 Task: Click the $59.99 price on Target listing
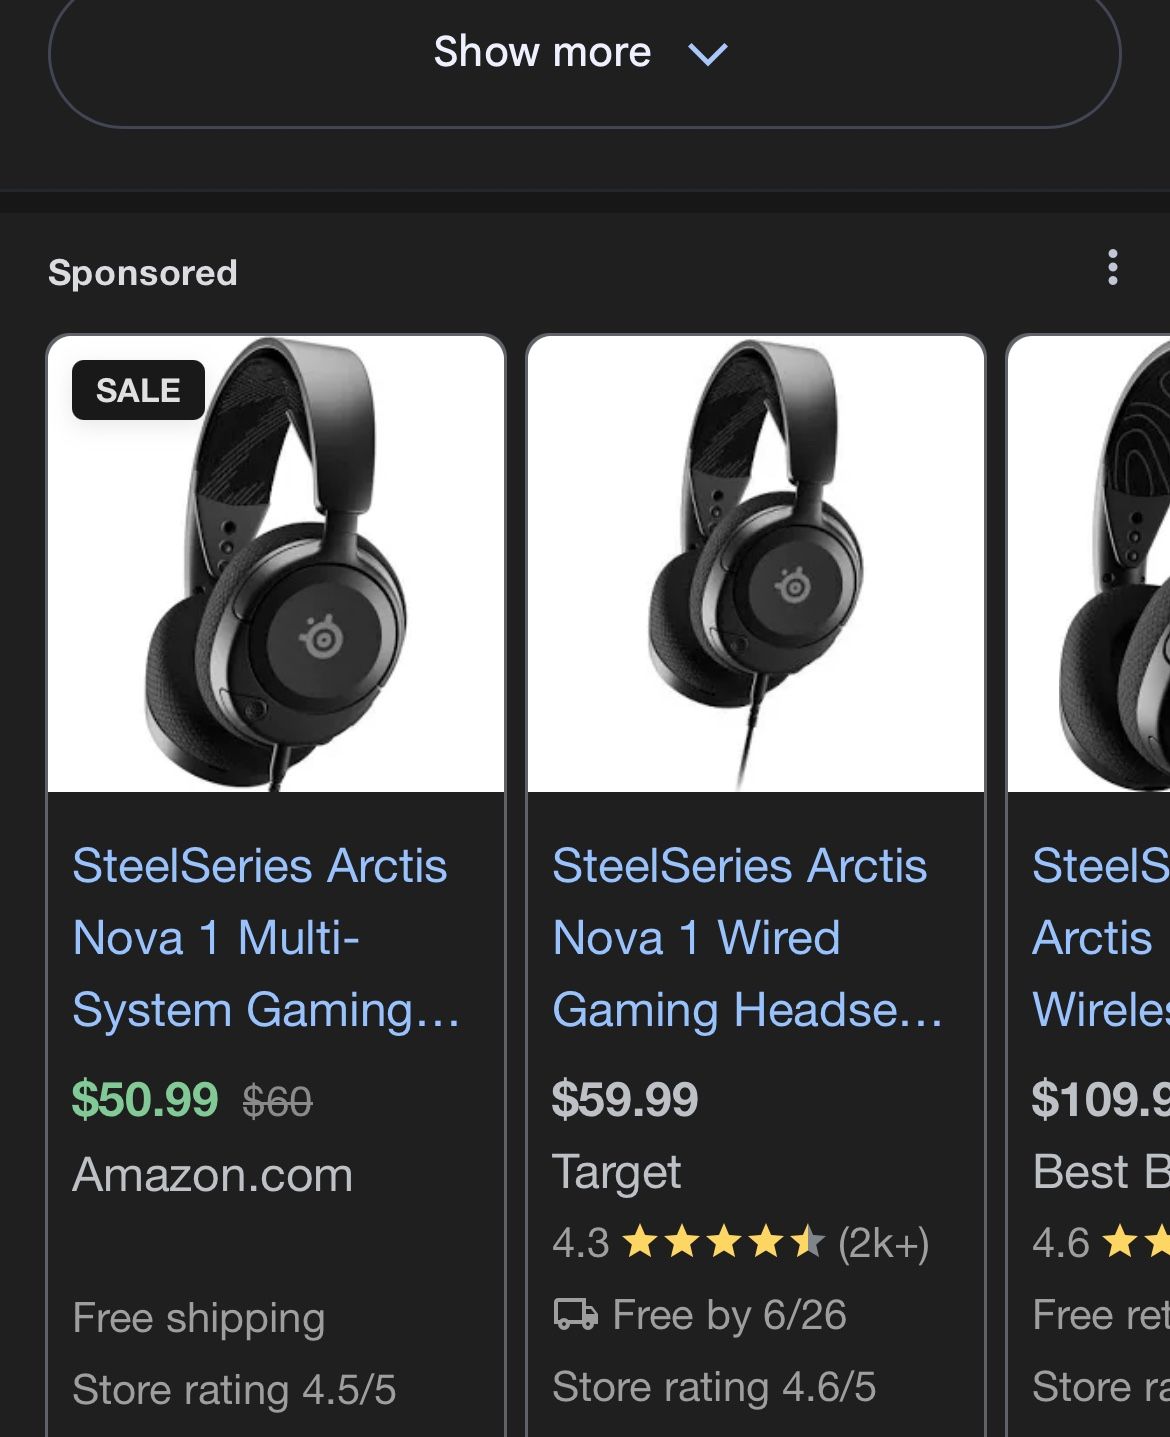point(625,1100)
